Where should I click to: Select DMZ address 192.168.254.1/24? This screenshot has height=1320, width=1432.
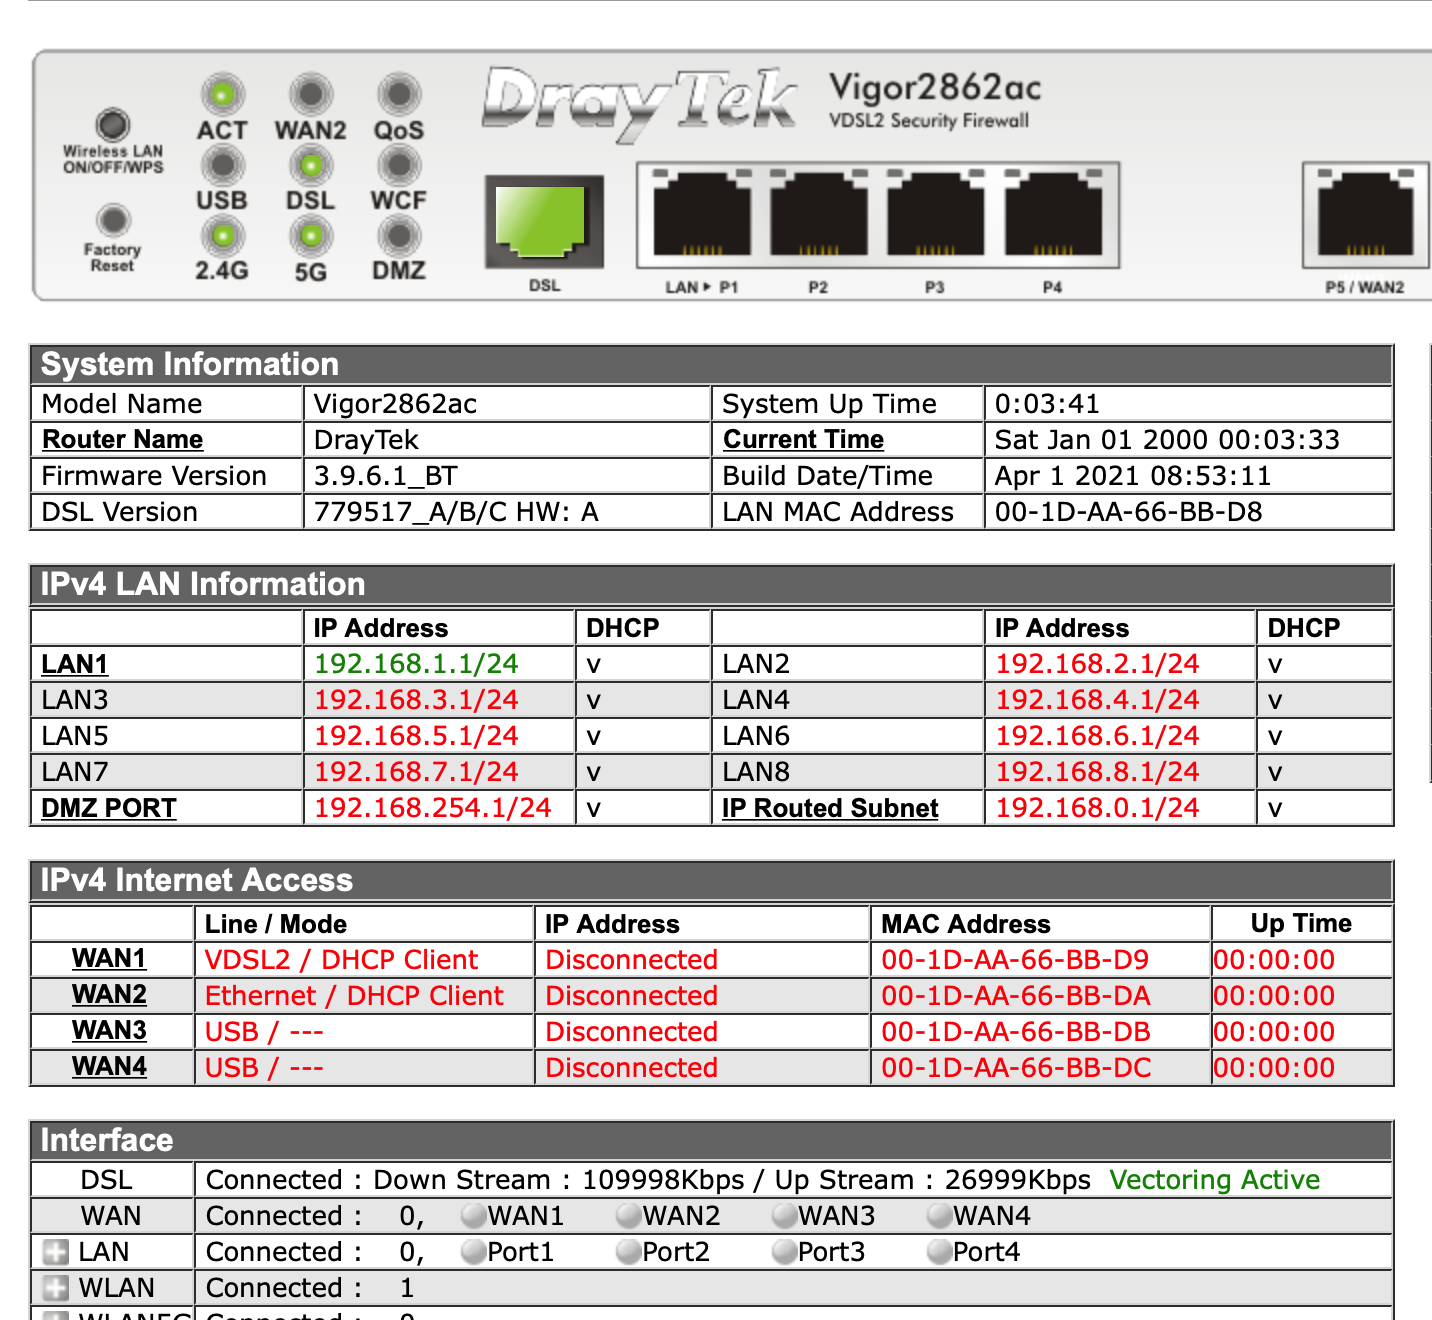click(433, 808)
